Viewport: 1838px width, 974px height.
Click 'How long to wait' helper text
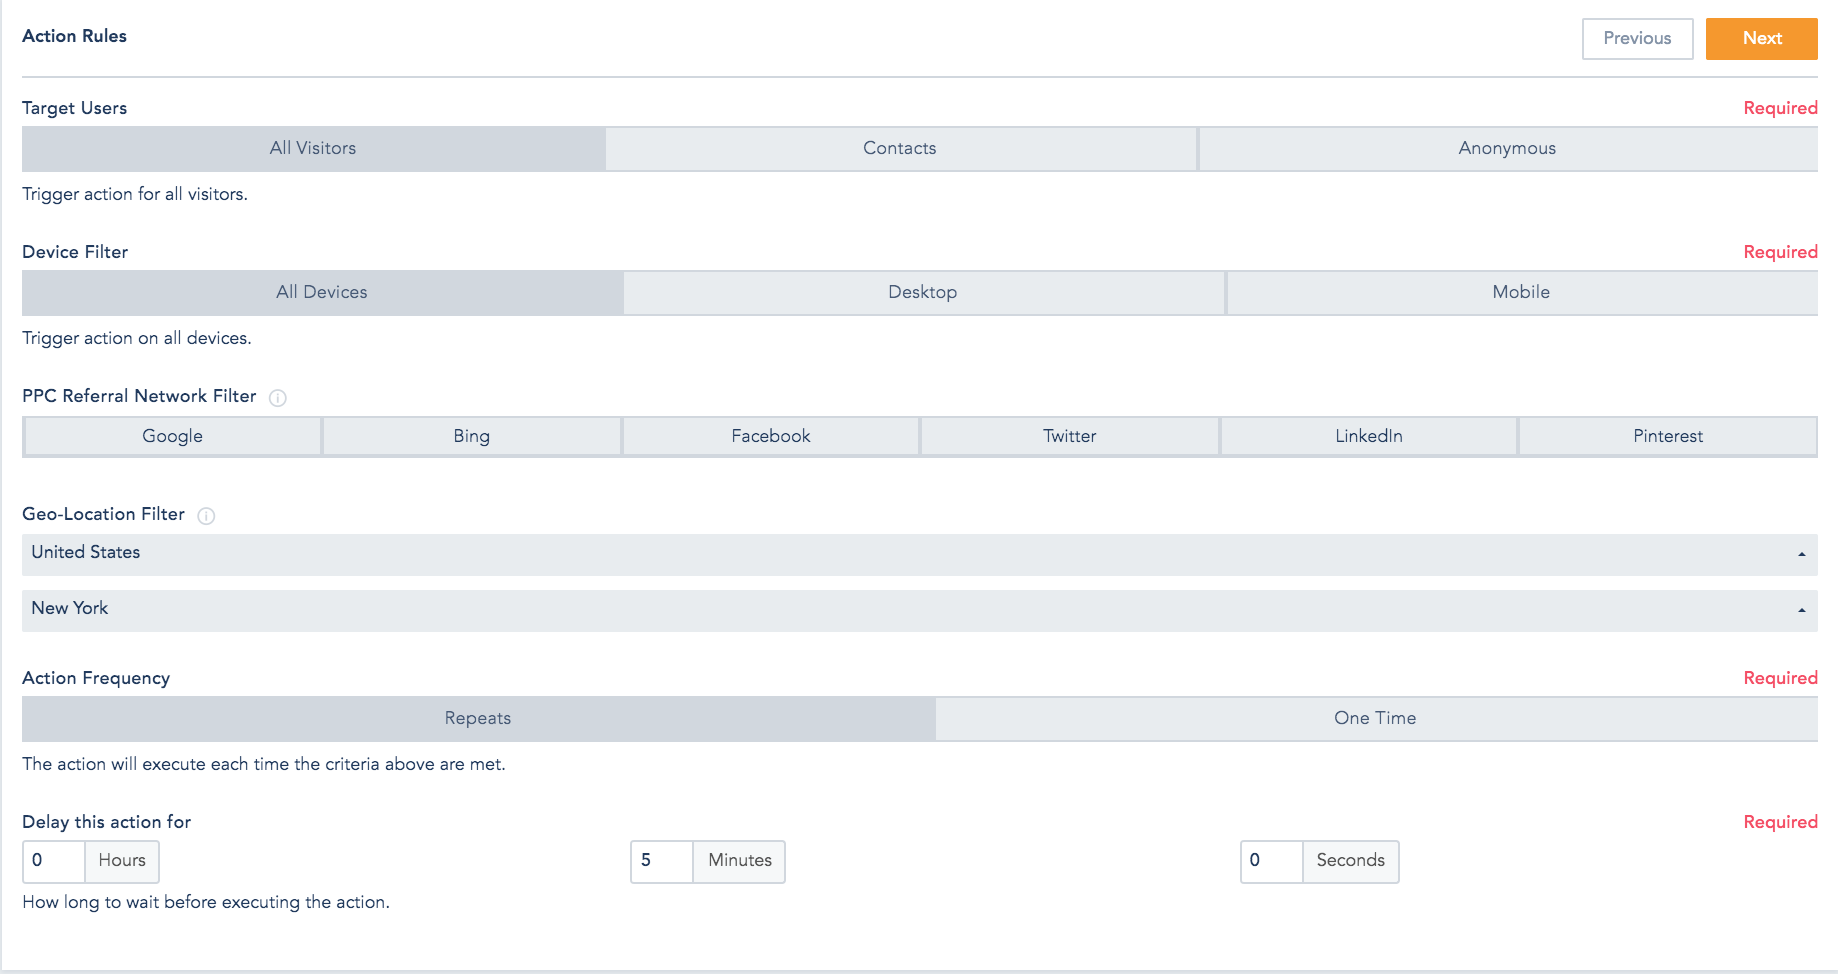pos(206,902)
